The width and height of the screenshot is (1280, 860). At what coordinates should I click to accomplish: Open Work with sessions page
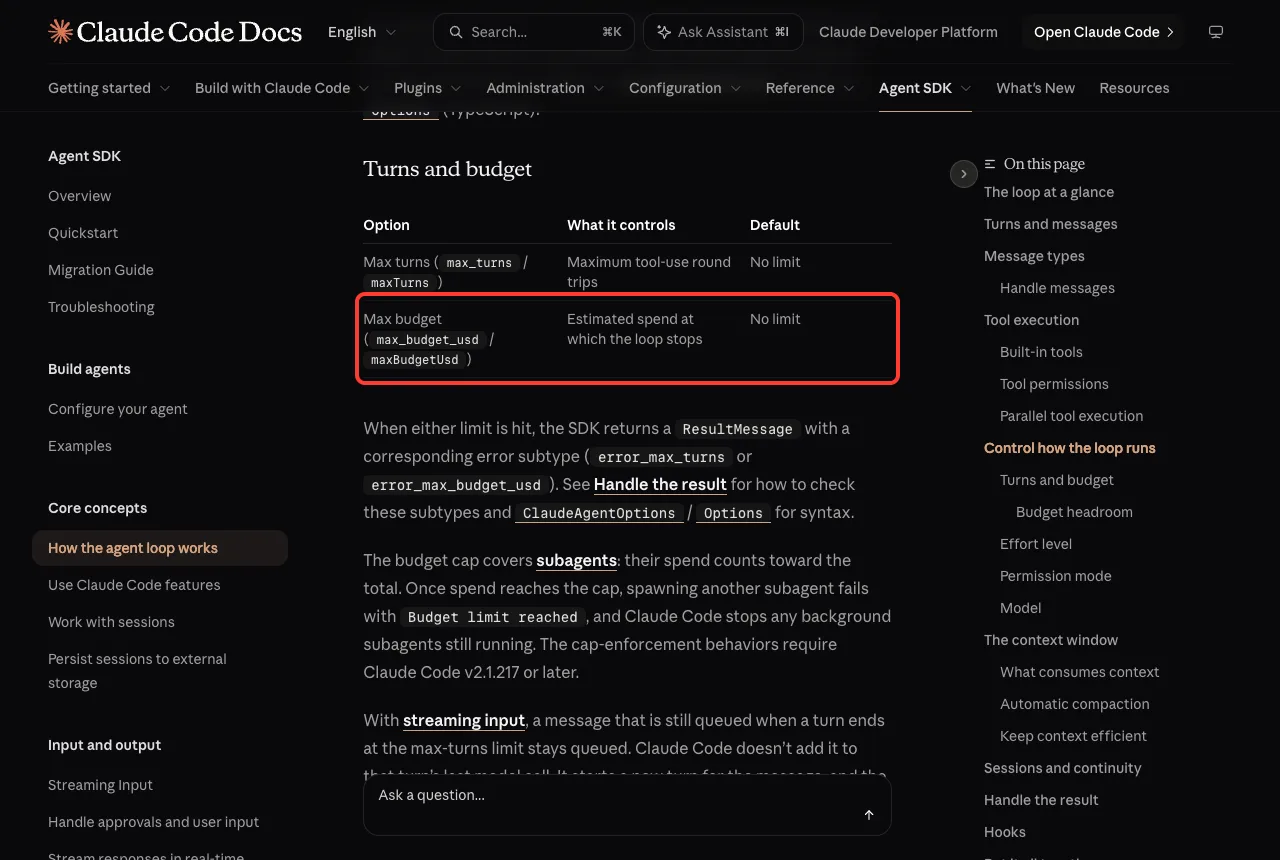coord(111,622)
